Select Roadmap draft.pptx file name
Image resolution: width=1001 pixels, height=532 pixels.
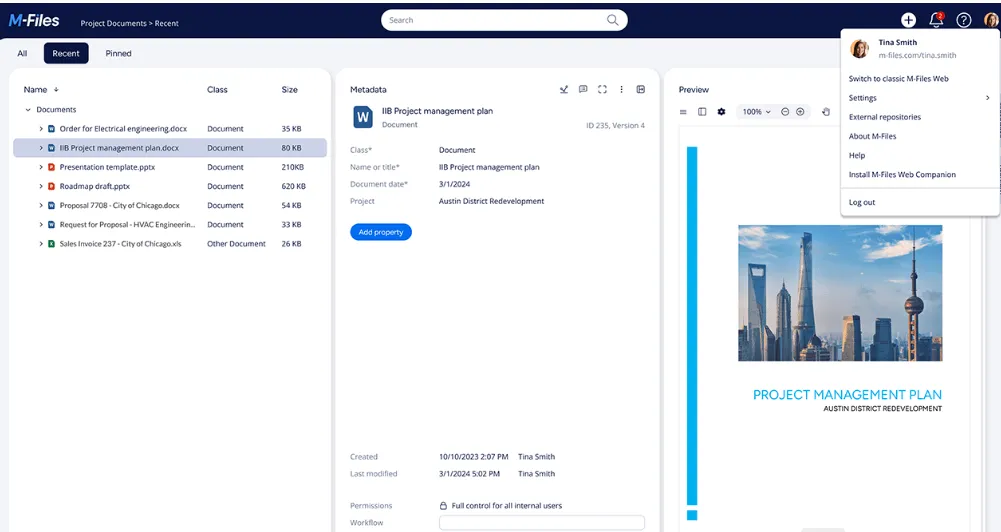point(94,186)
